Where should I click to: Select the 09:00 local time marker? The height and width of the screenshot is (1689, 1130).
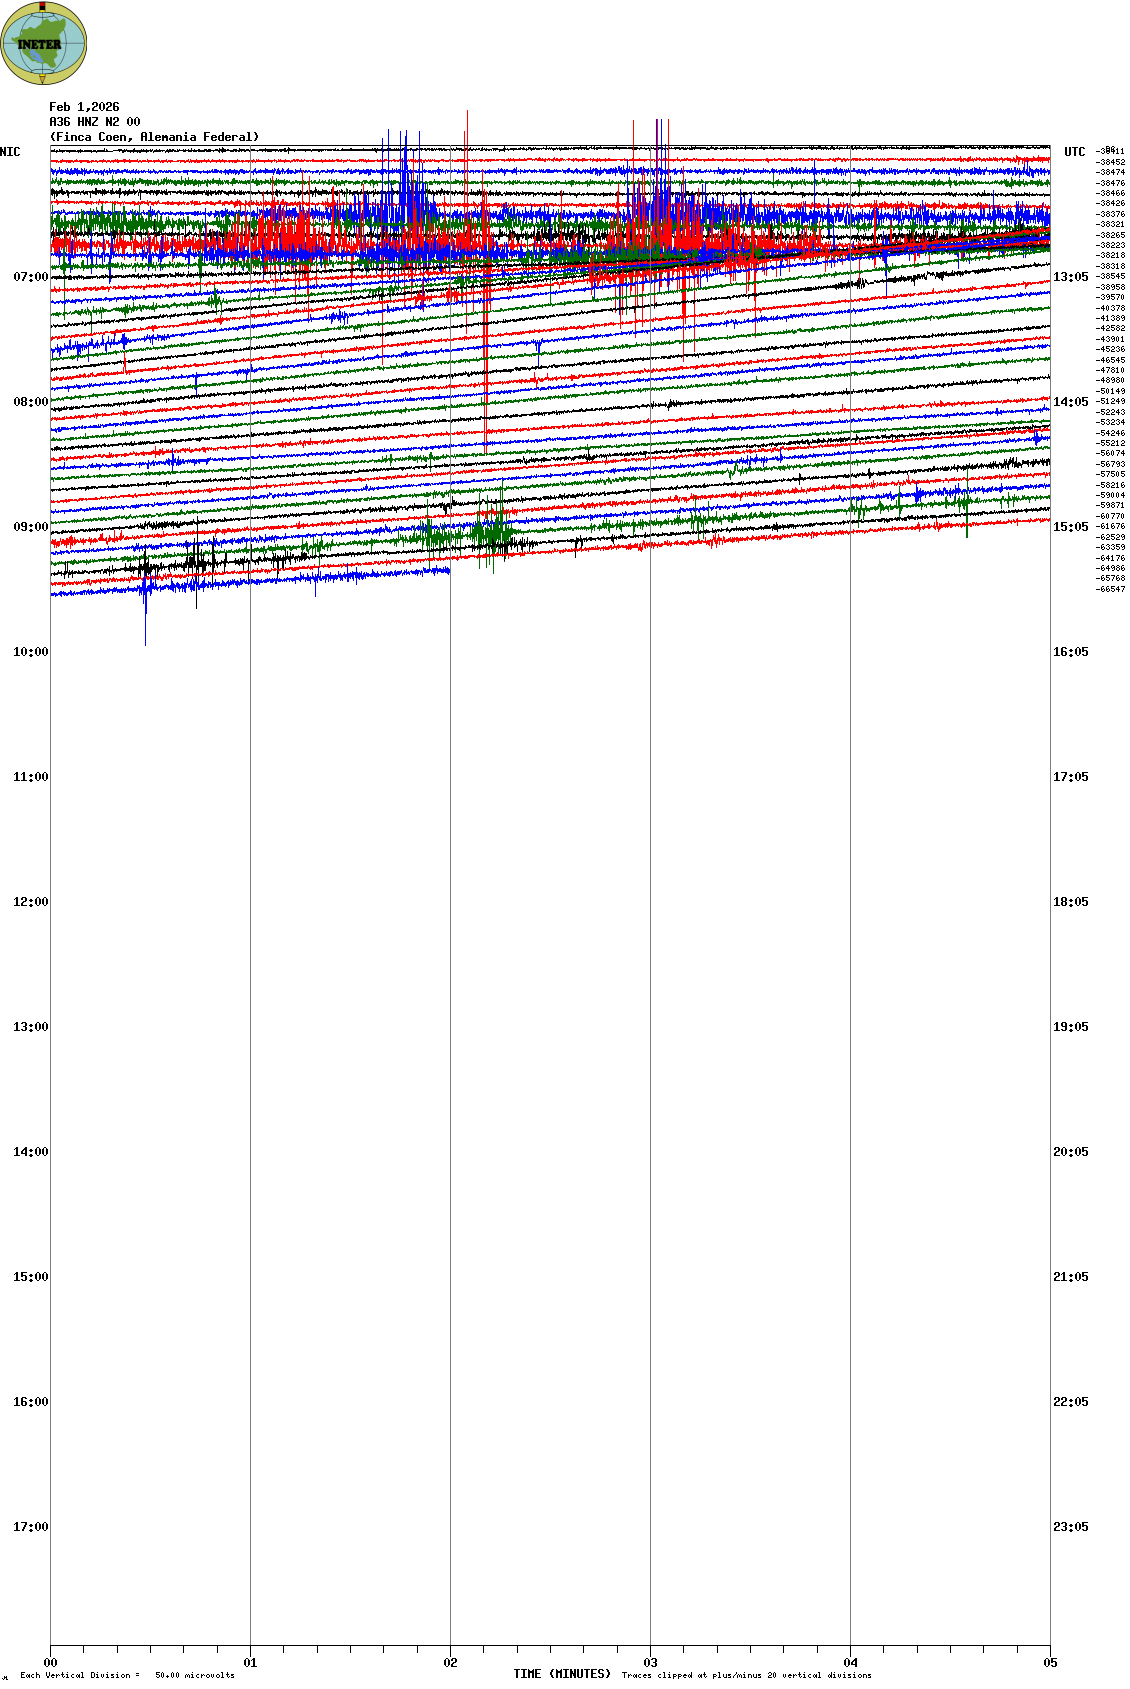tap(30, 527)
